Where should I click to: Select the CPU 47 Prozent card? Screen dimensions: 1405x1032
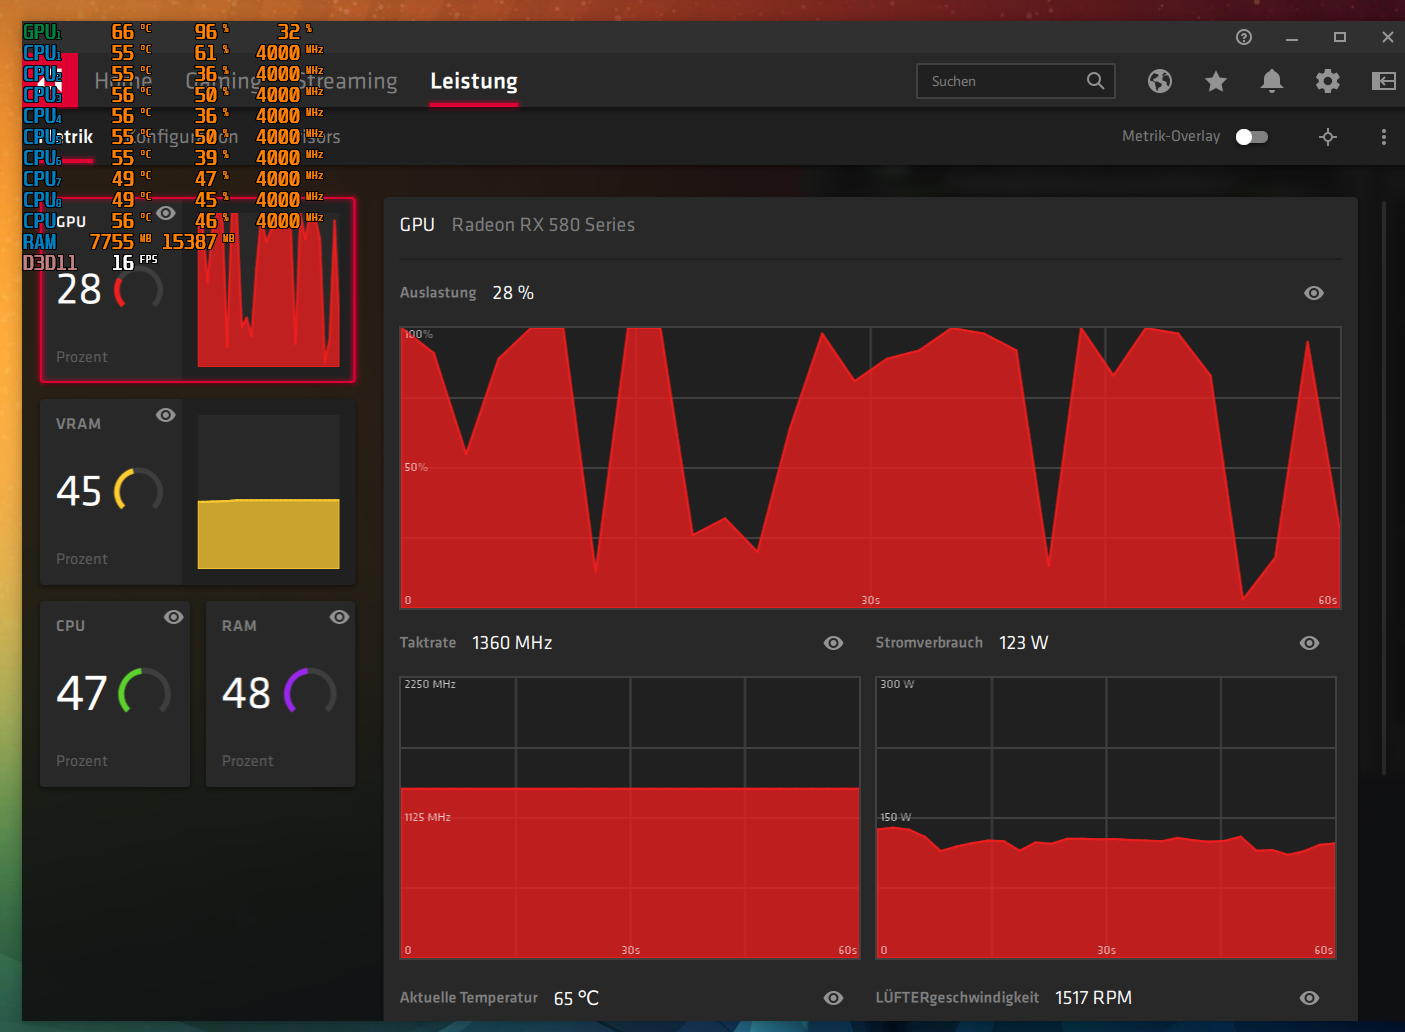(115, 694)
